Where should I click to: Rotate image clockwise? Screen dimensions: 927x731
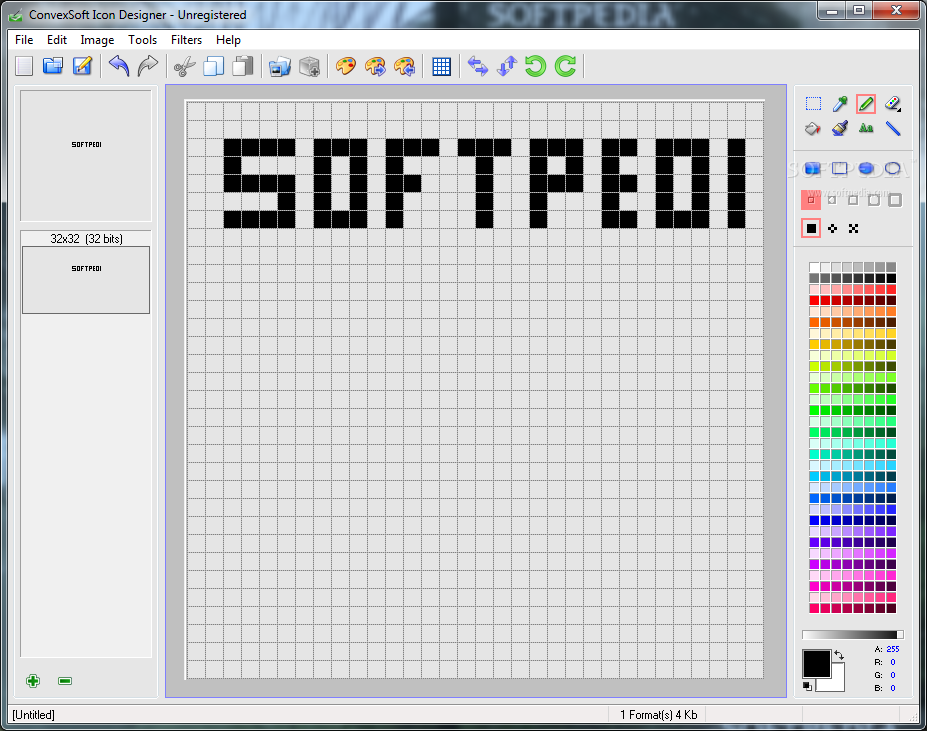tap(565, 66)
